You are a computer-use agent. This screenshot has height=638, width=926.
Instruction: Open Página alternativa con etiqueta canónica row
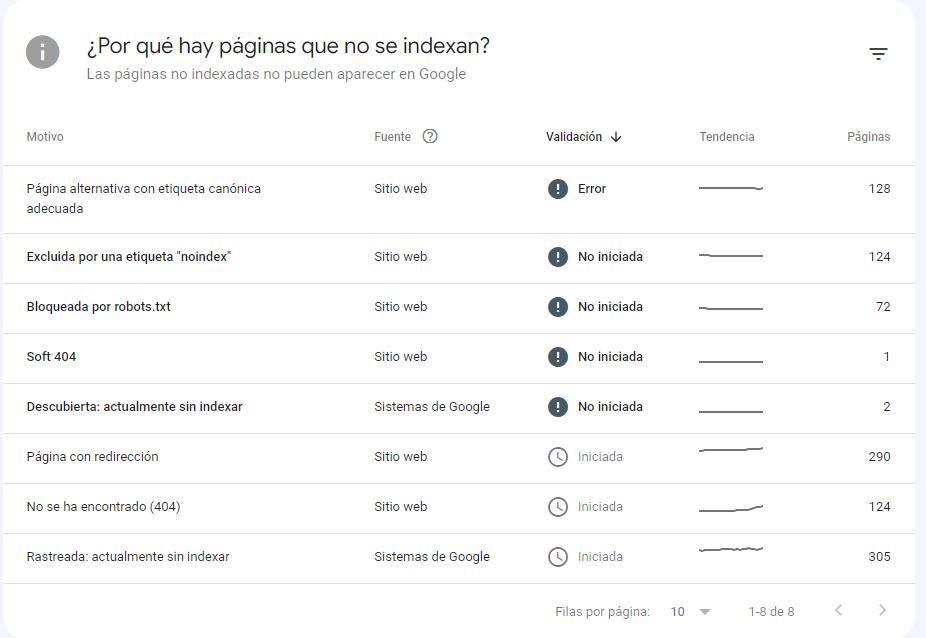[x=459, y=200]
